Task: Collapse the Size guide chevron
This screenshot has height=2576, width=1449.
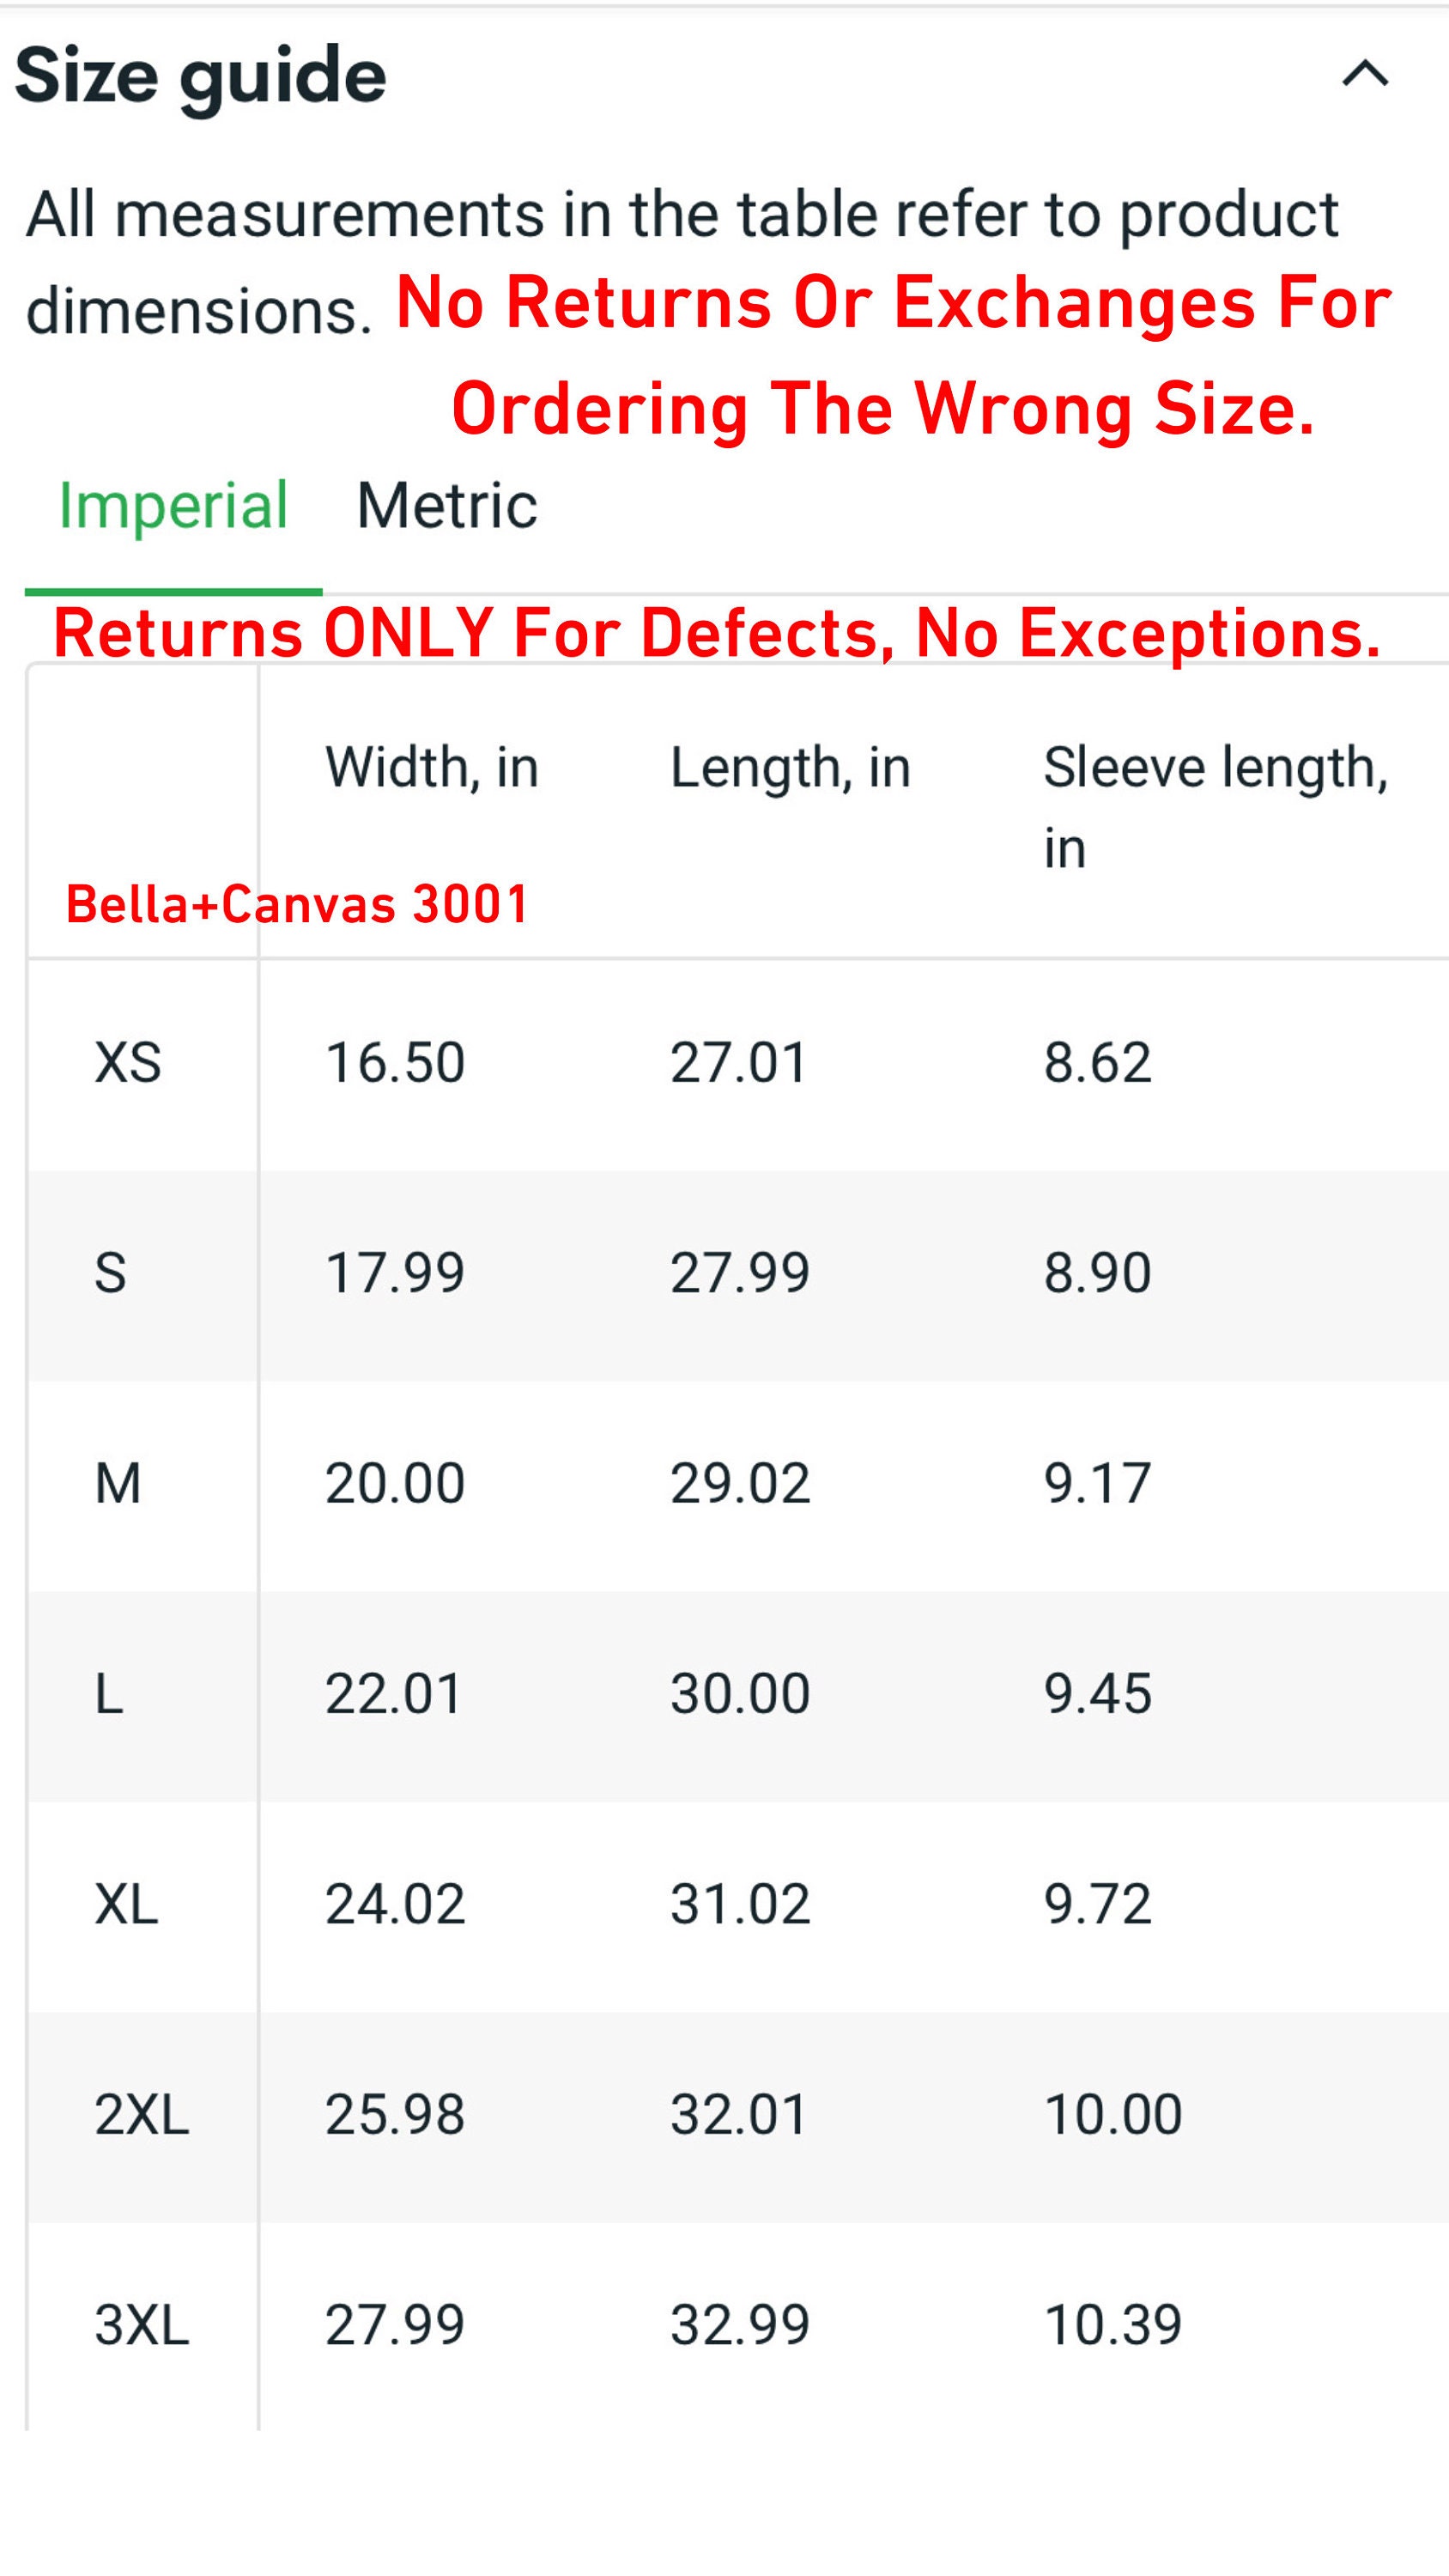Action: [x=1365, y=74]
